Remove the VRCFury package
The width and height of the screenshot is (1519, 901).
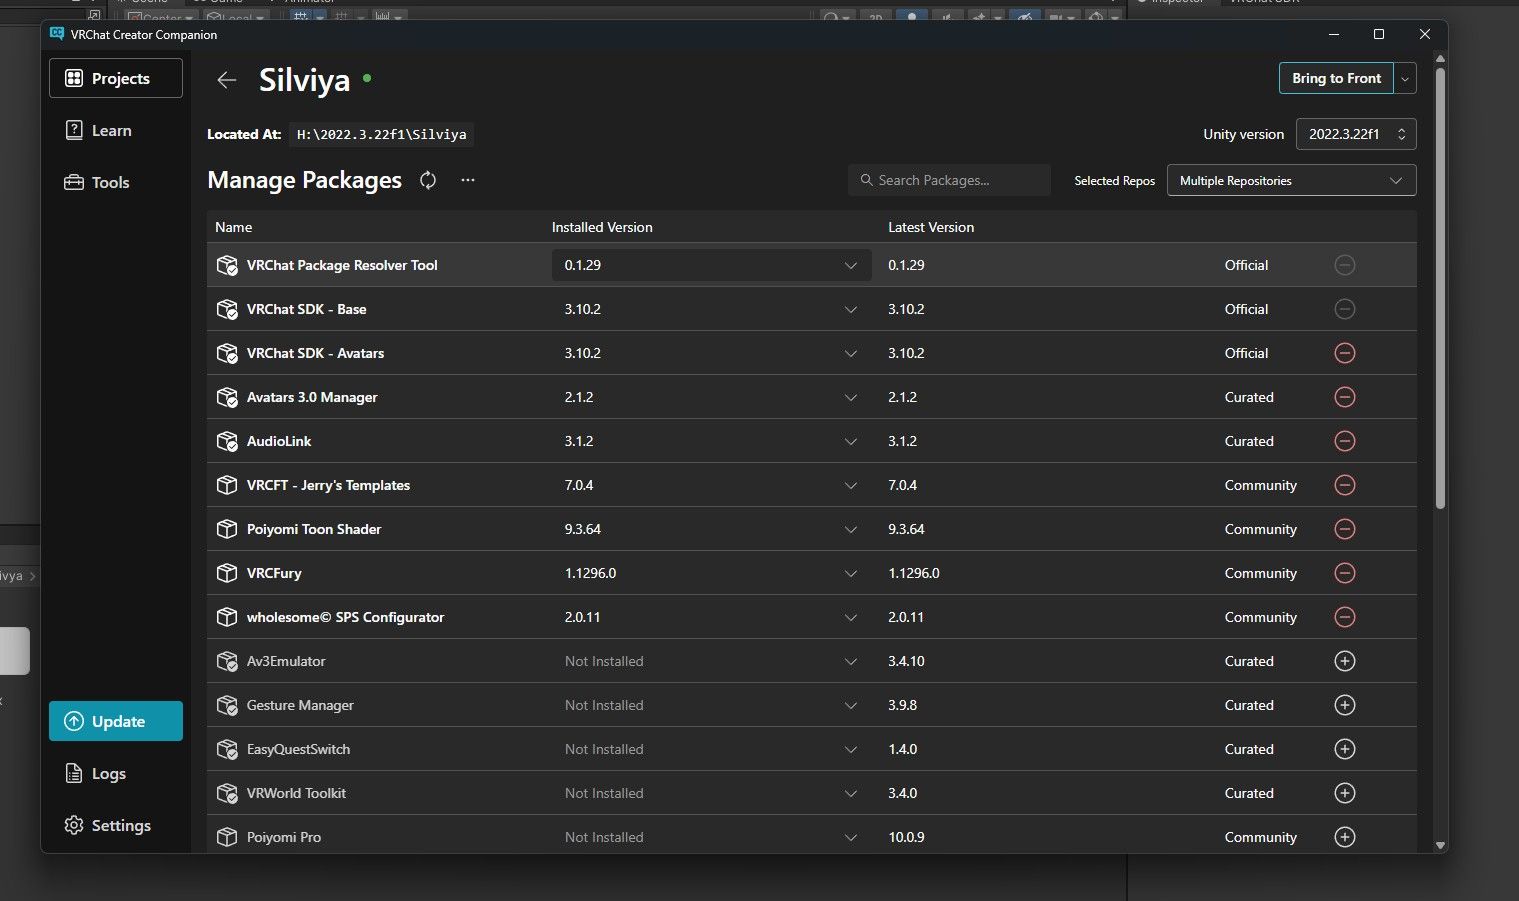(x=1345, y=573)
